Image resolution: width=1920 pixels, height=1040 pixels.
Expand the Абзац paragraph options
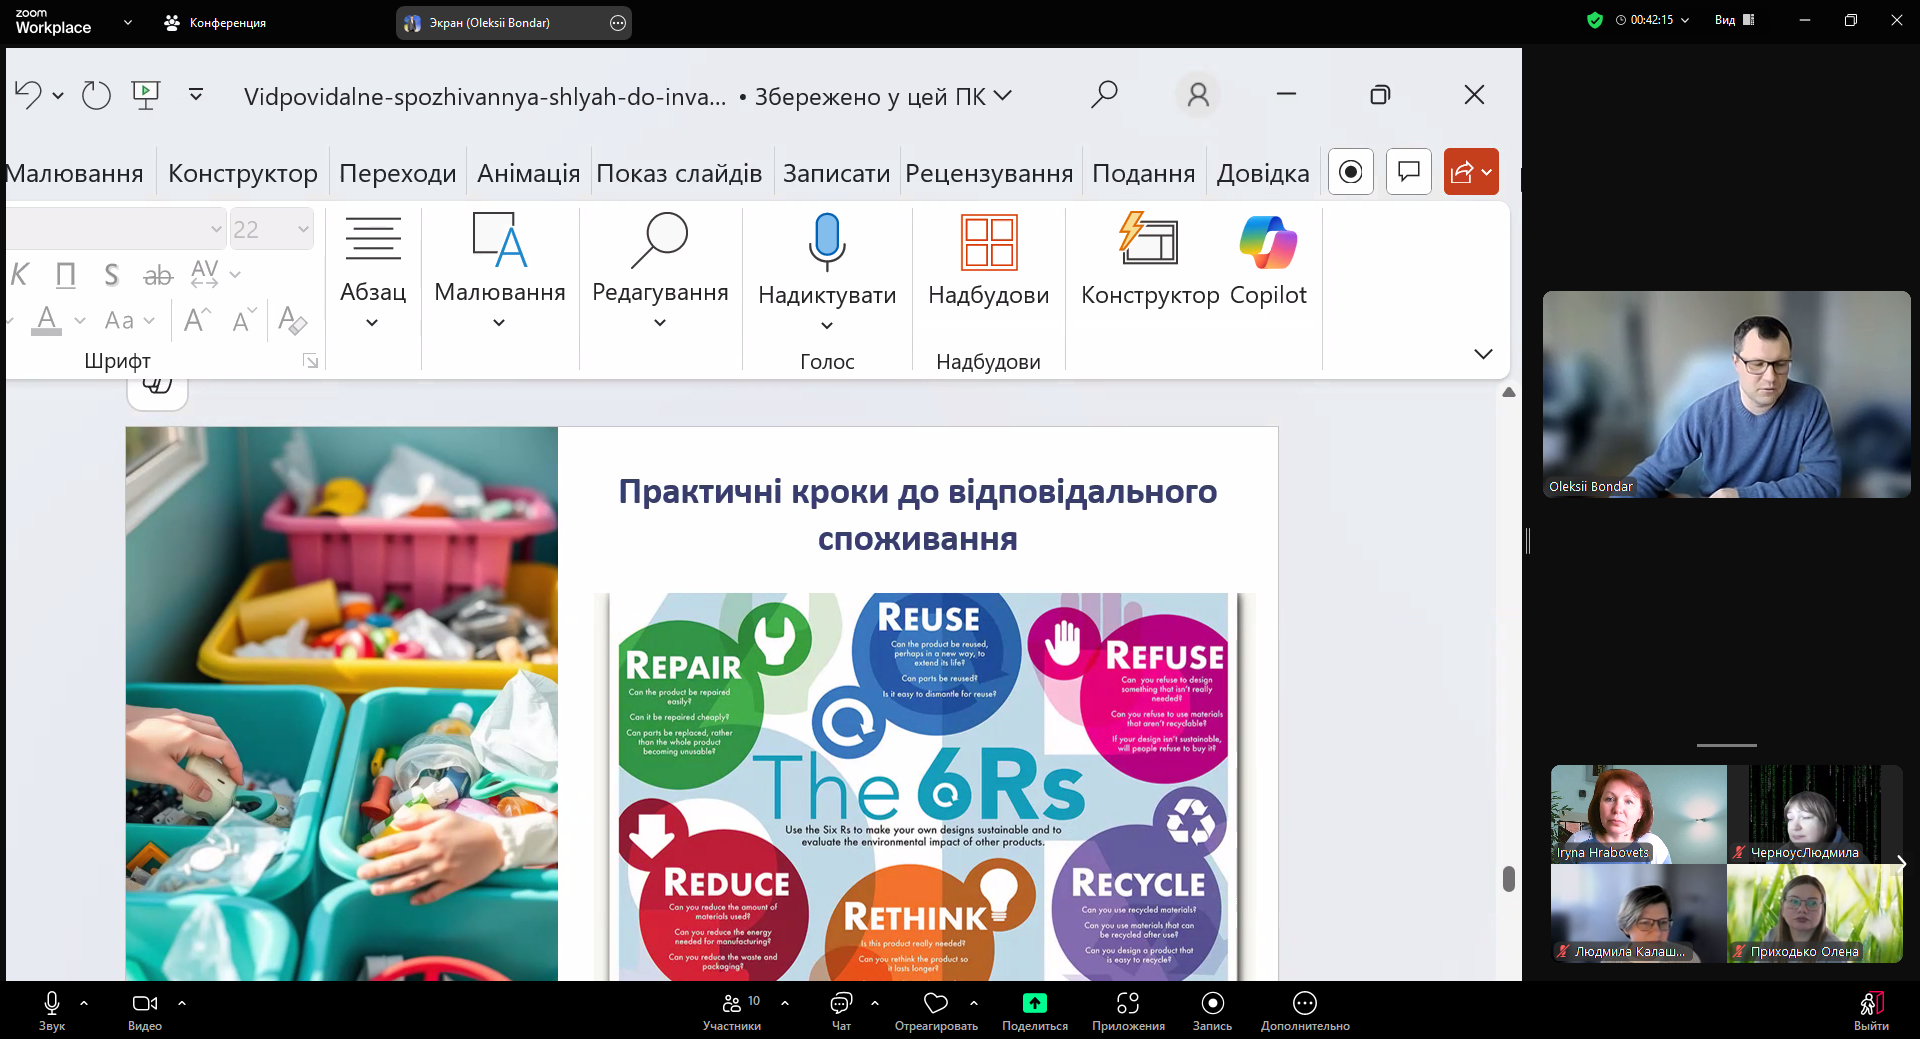point(372,322)
